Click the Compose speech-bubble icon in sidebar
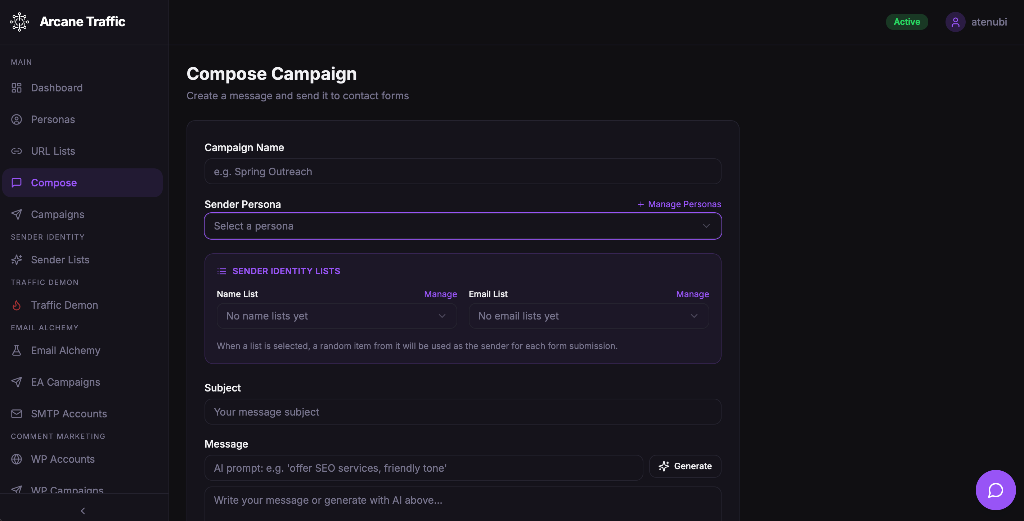1024x521 pixels. [x=17, y=183]
